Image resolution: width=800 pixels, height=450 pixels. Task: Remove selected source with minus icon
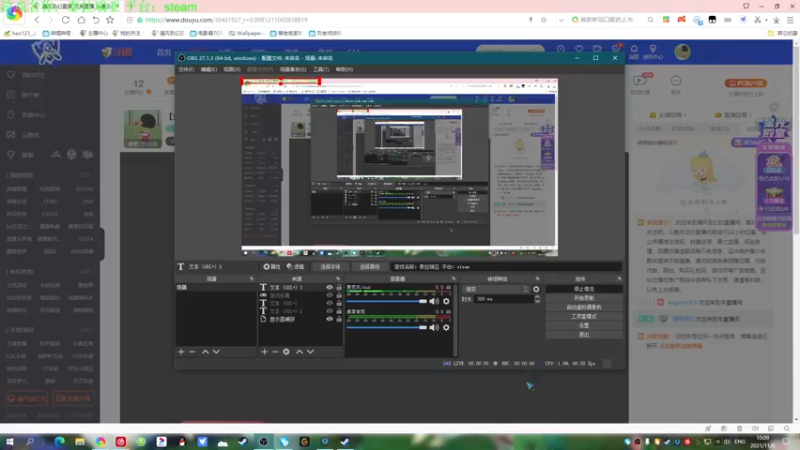pyautogui.click(x=275, y=352)
